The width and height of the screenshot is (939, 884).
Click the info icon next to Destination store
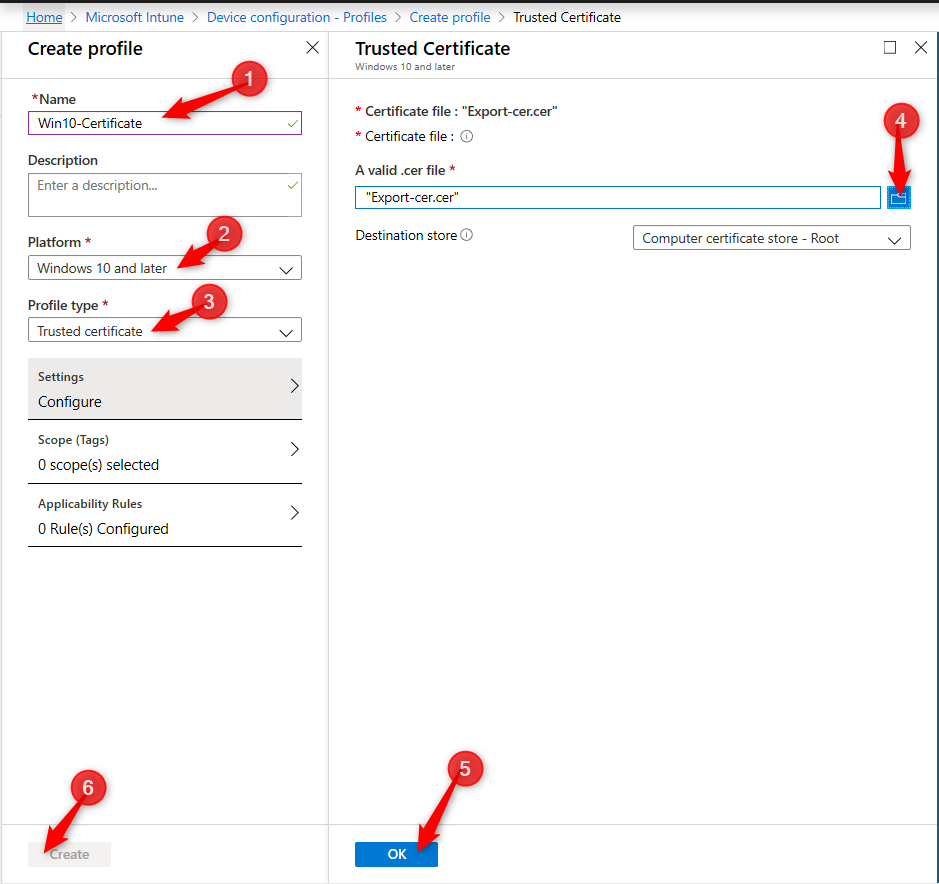pos(467,235)
